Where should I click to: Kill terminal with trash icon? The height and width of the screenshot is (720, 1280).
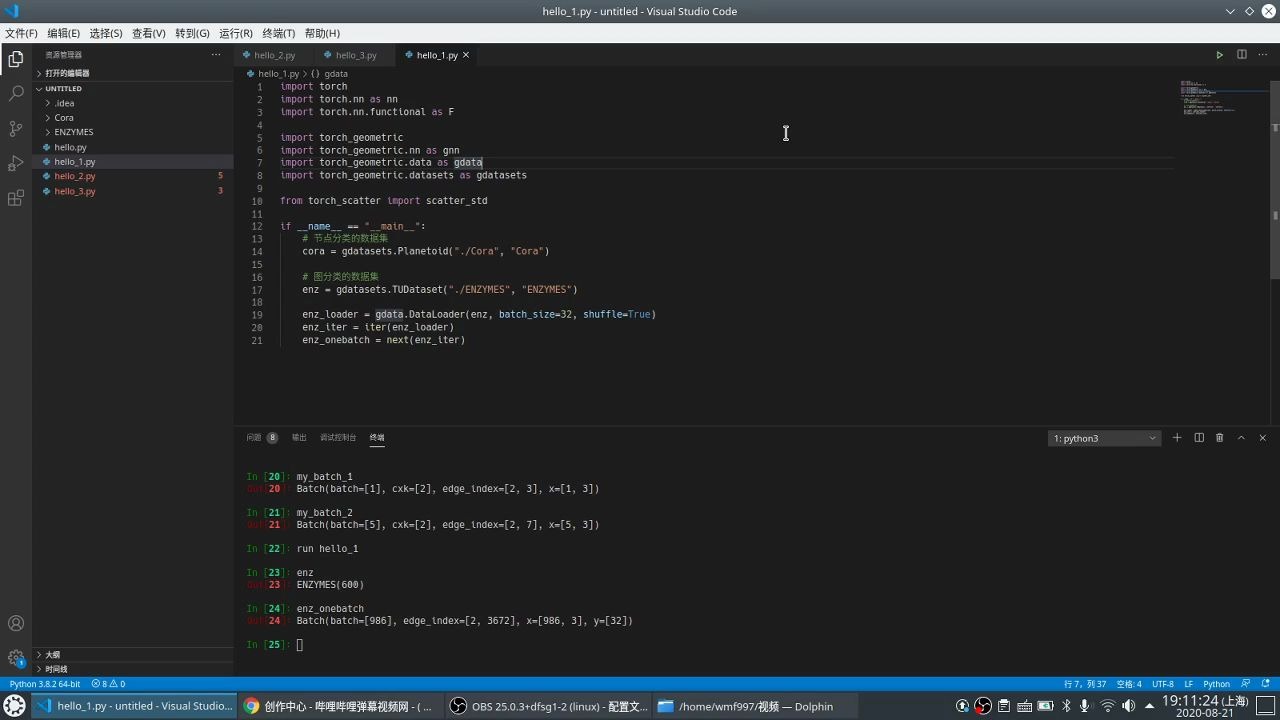pyautogui.click(x=1219, y=438)
